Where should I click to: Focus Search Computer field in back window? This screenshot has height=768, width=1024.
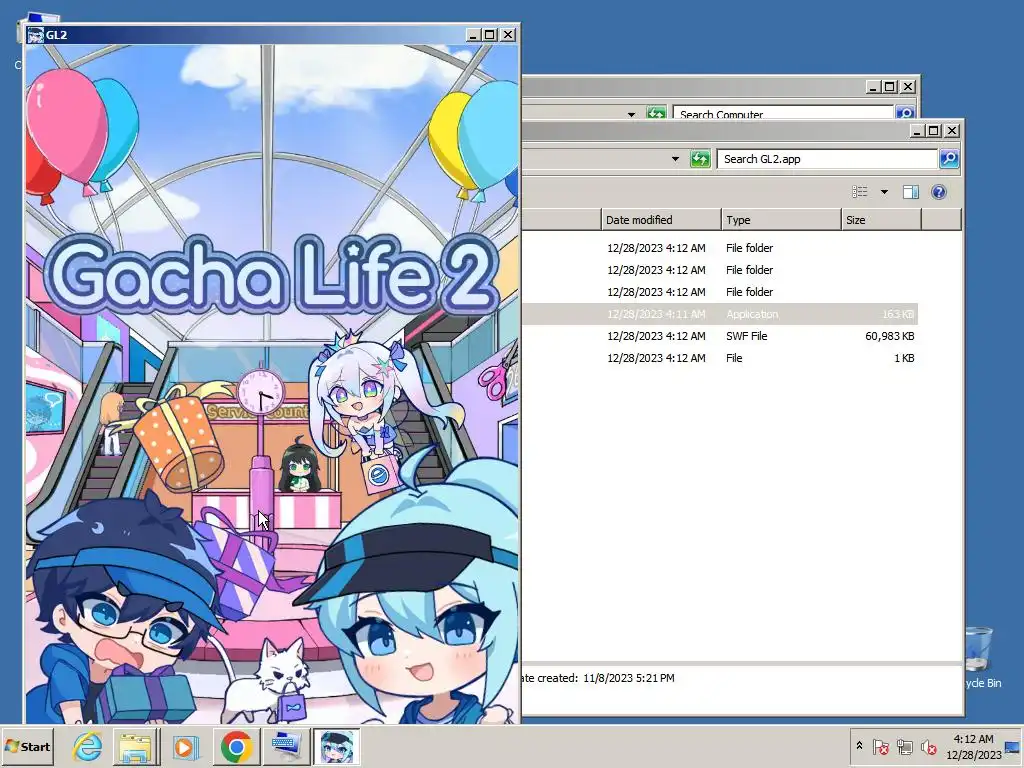click(782, 114)
